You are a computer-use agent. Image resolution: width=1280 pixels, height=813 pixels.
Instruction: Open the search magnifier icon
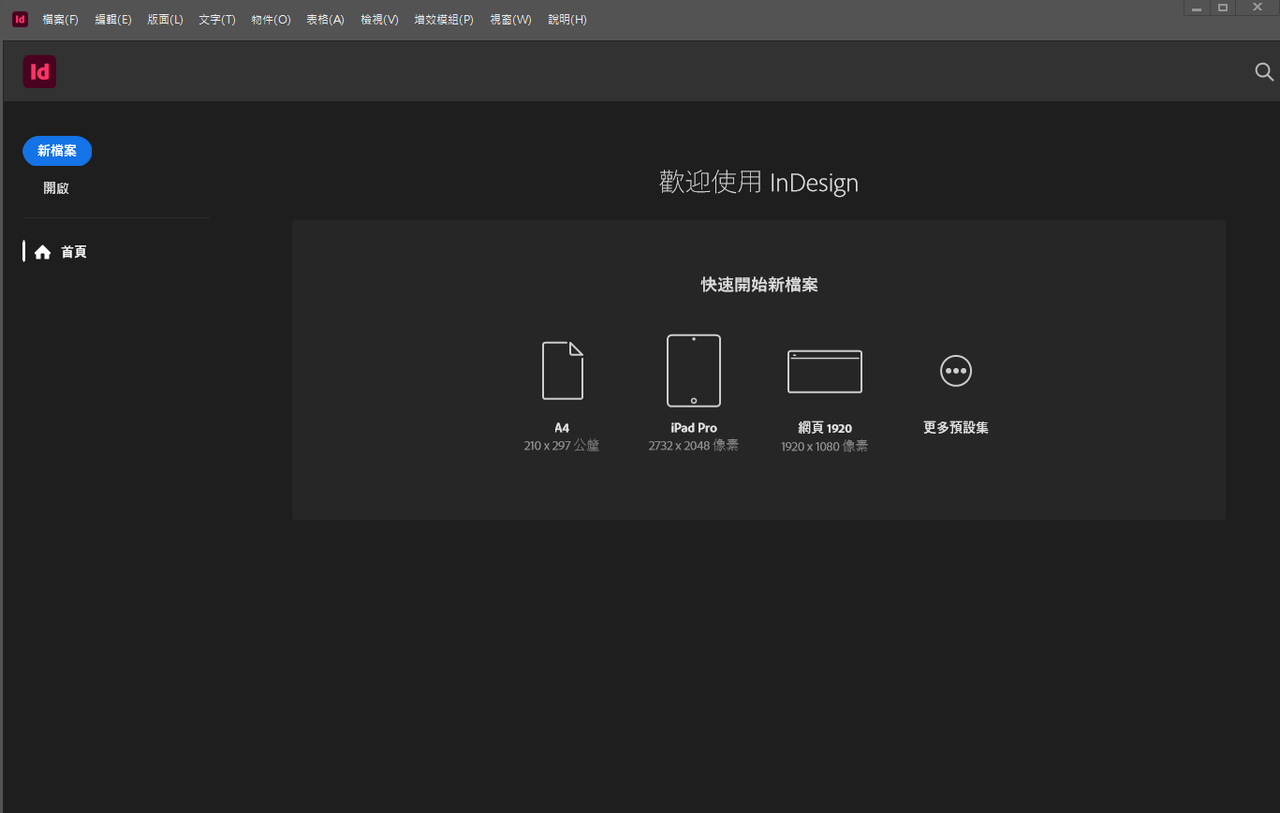coord(1264,72)
